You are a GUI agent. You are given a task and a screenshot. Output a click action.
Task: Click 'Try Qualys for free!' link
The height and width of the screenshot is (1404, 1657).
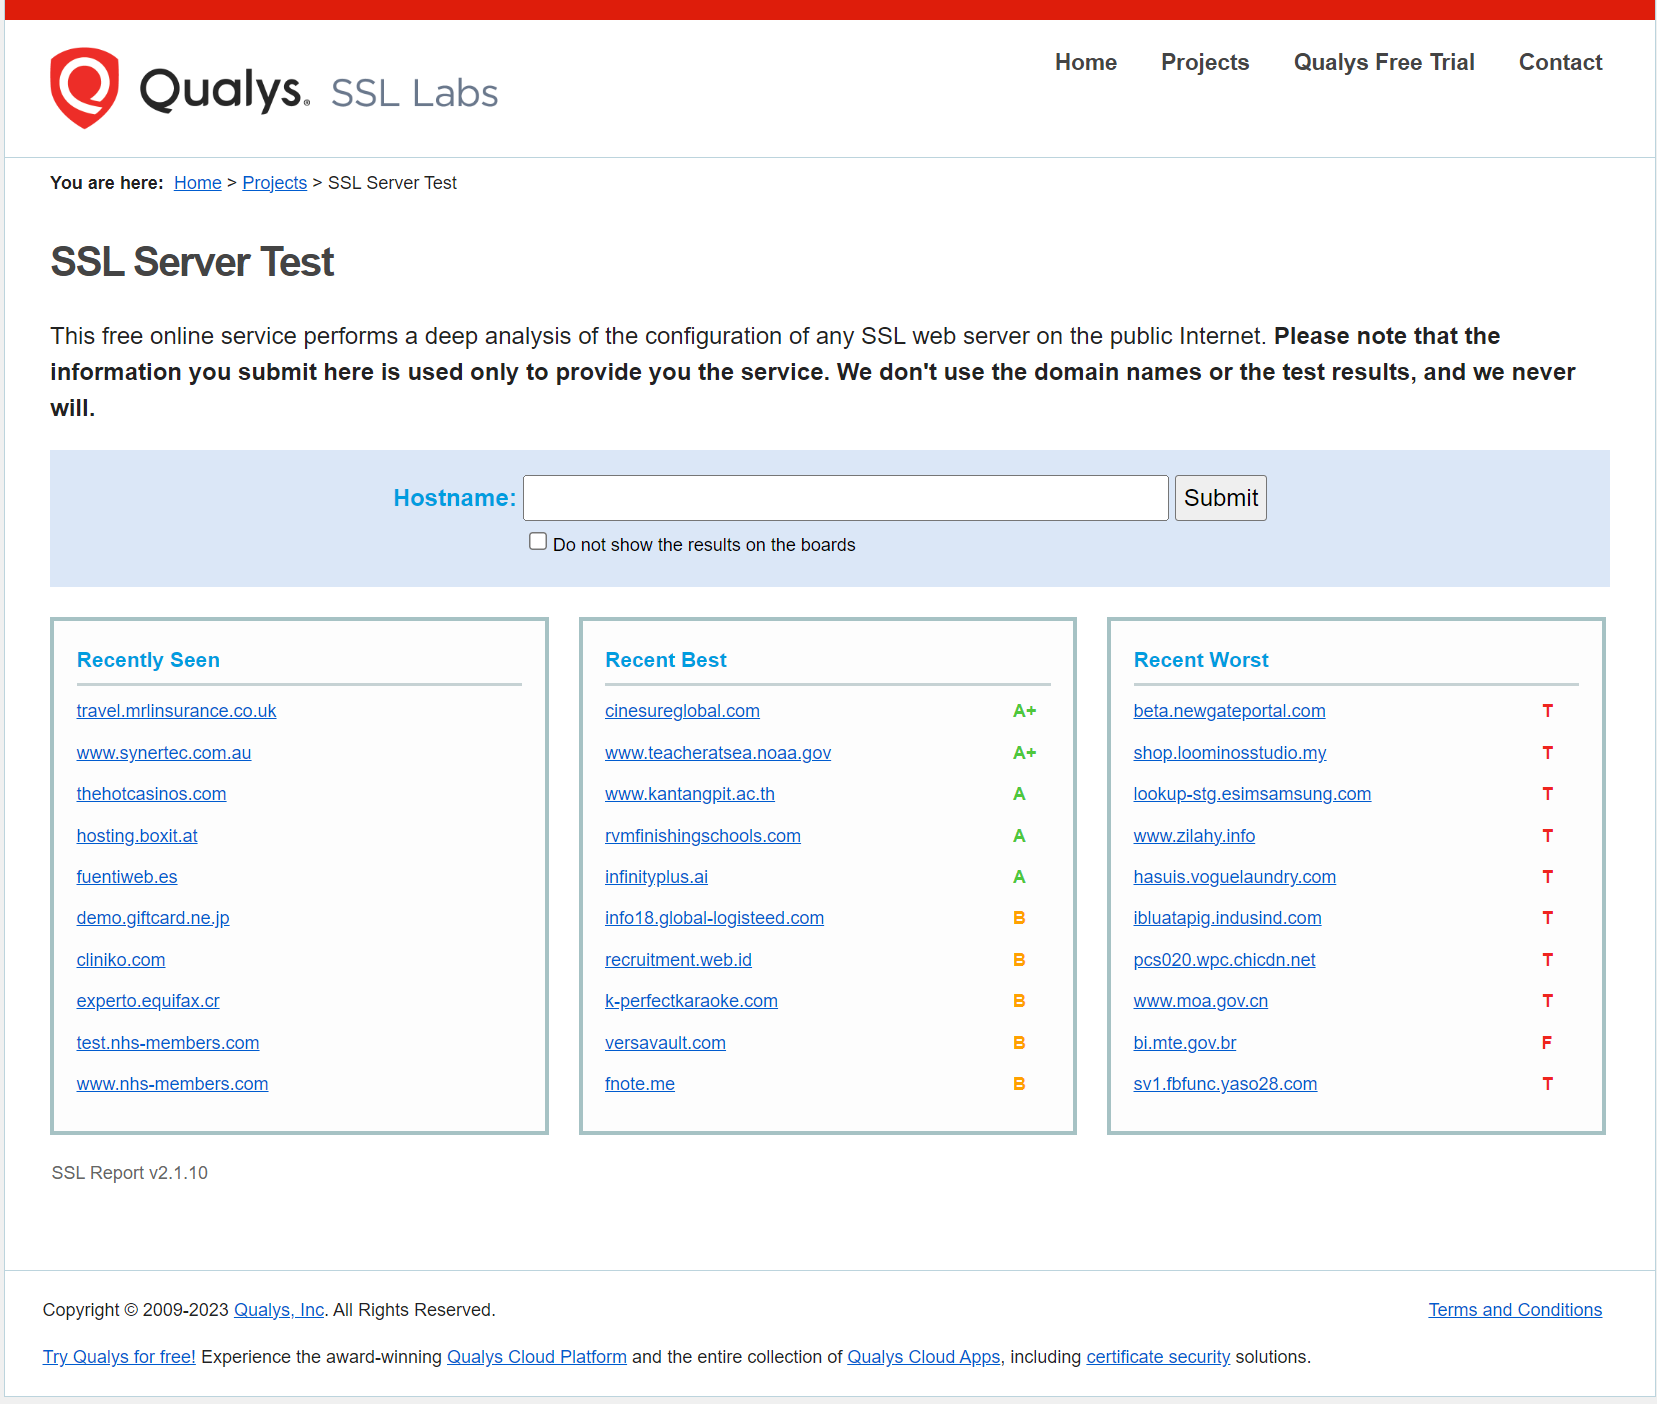point(118,1357)
